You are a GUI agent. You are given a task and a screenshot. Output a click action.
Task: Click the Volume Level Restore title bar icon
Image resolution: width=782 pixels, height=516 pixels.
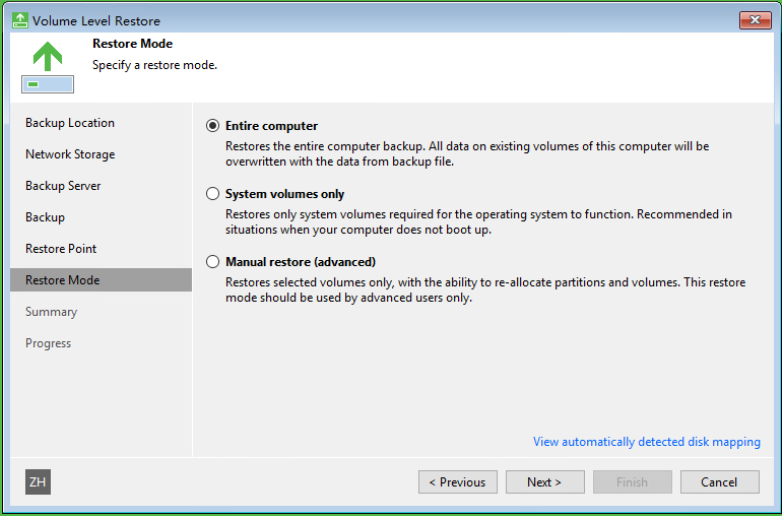[x=20, y=20]
